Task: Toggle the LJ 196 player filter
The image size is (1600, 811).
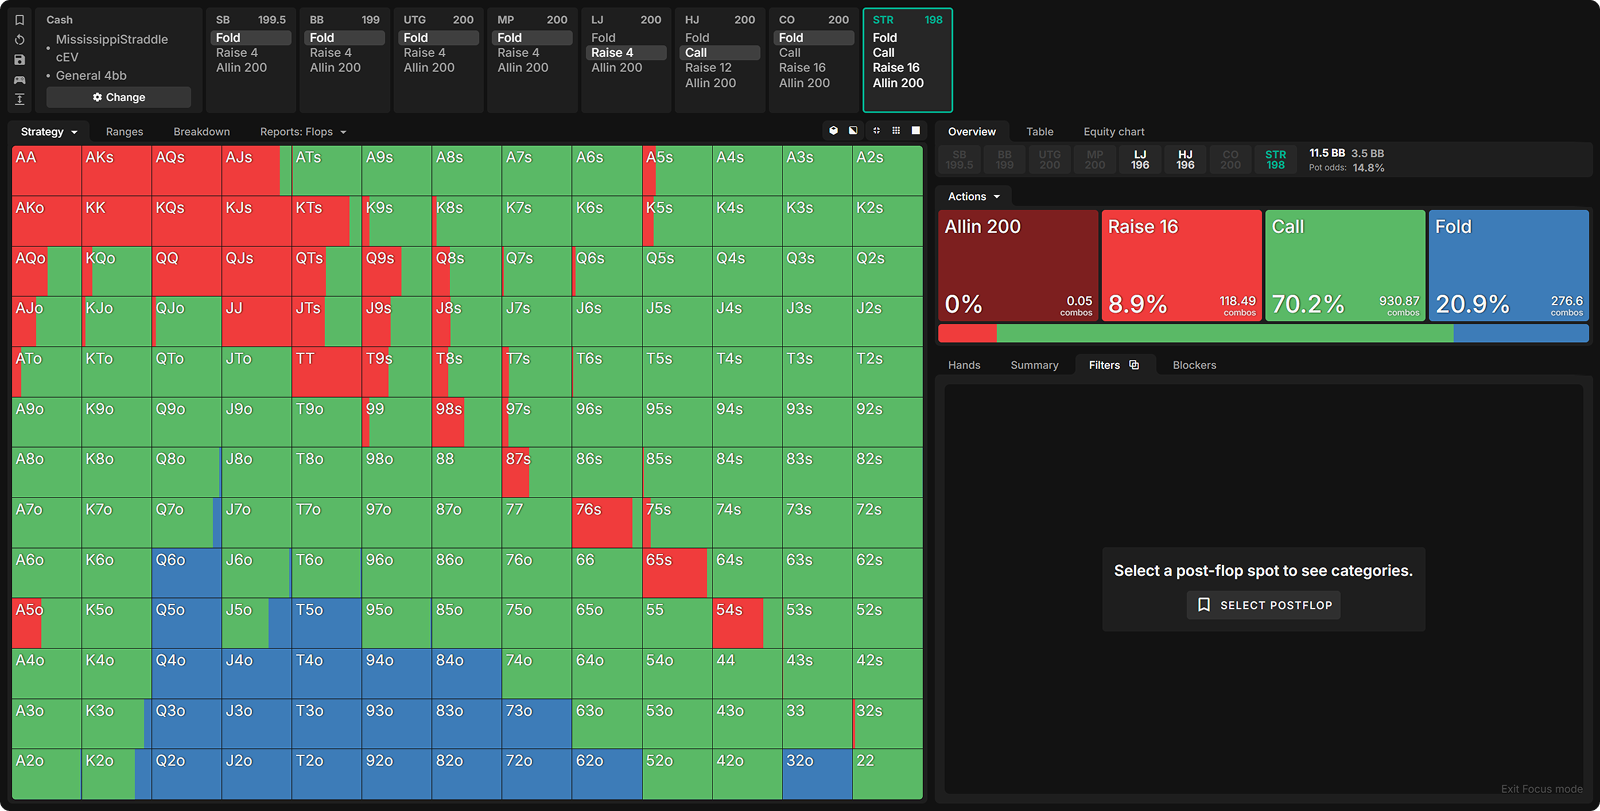Action: [x=1140, y=160]
